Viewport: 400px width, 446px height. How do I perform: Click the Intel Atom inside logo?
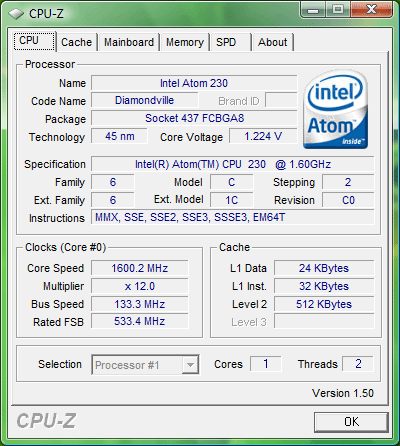click(336, 109)
